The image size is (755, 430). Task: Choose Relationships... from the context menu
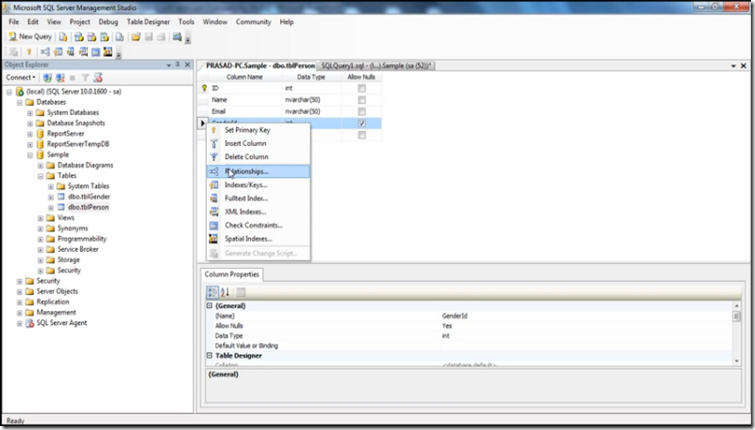pyautogui.click(x=259, y=171)
